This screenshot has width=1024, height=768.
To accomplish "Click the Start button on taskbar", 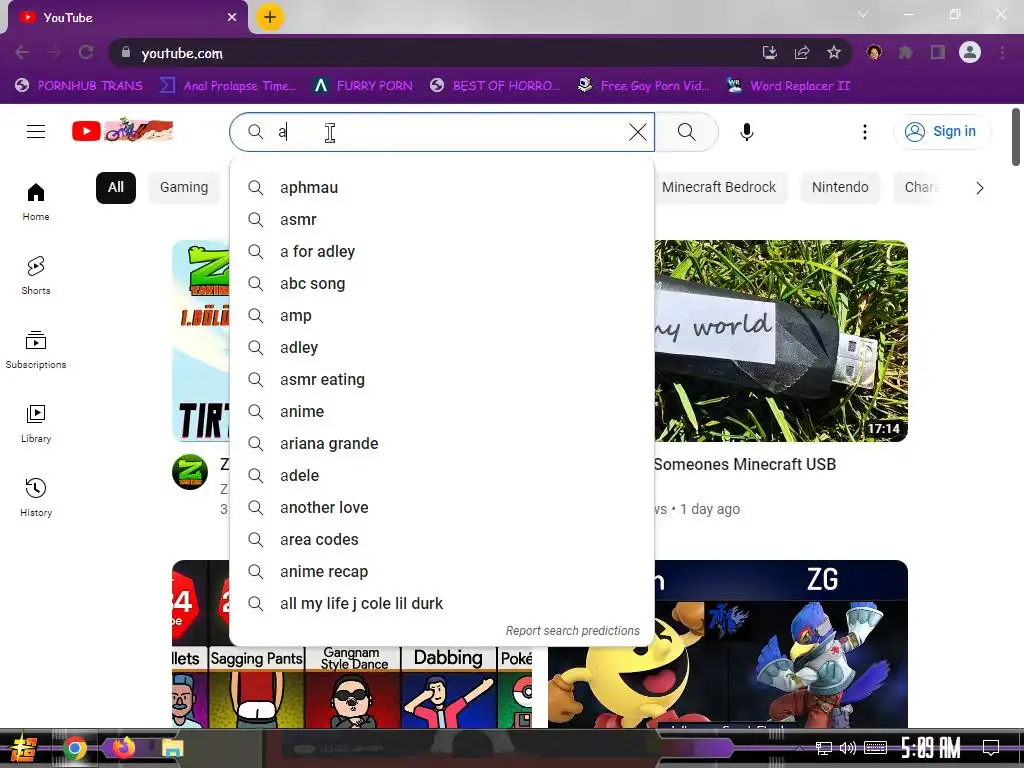I will 23,748.
